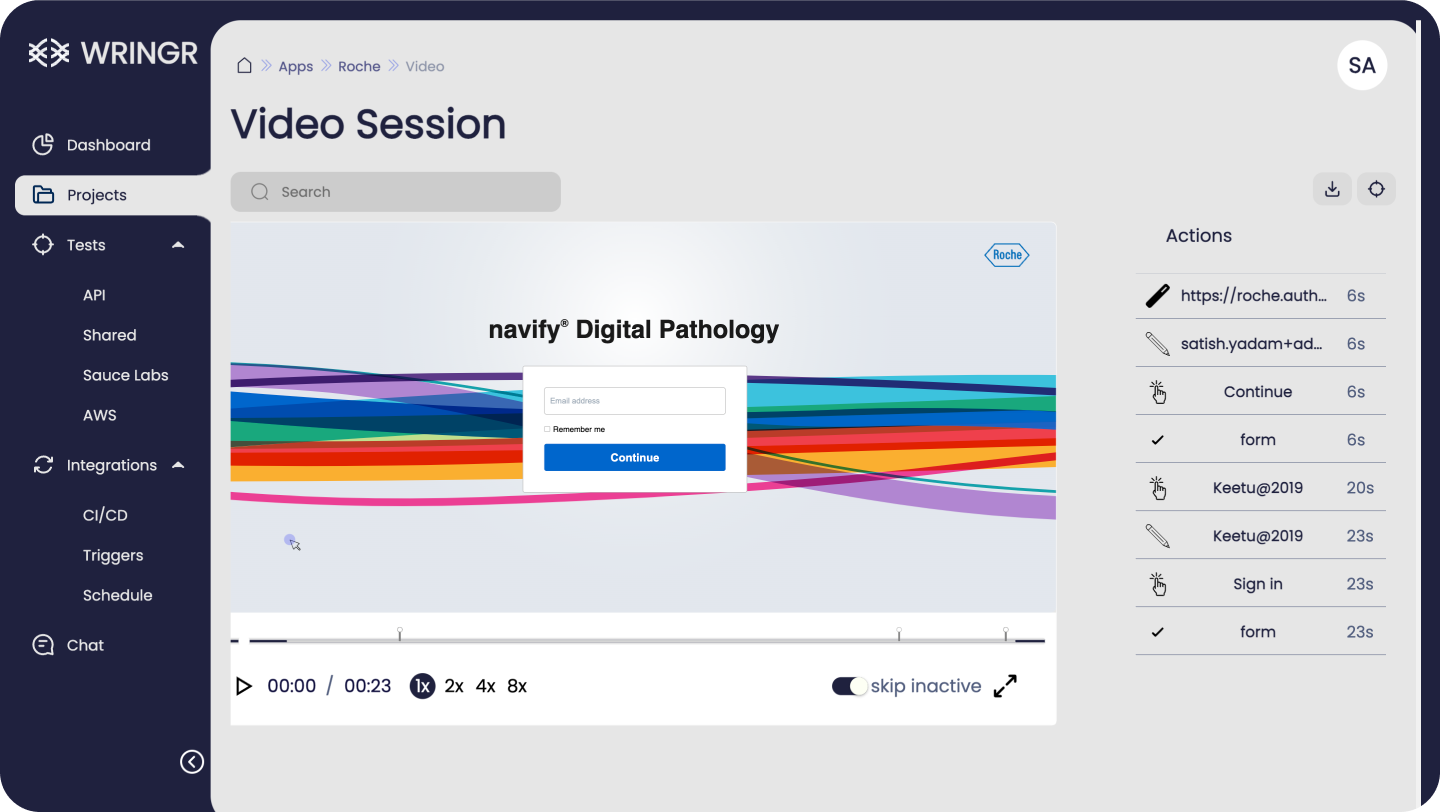The width and height of the screenshot is (1440, 812).
Task: Collapse the Integrations submenu arrow
Action: [x=178, y=465]
